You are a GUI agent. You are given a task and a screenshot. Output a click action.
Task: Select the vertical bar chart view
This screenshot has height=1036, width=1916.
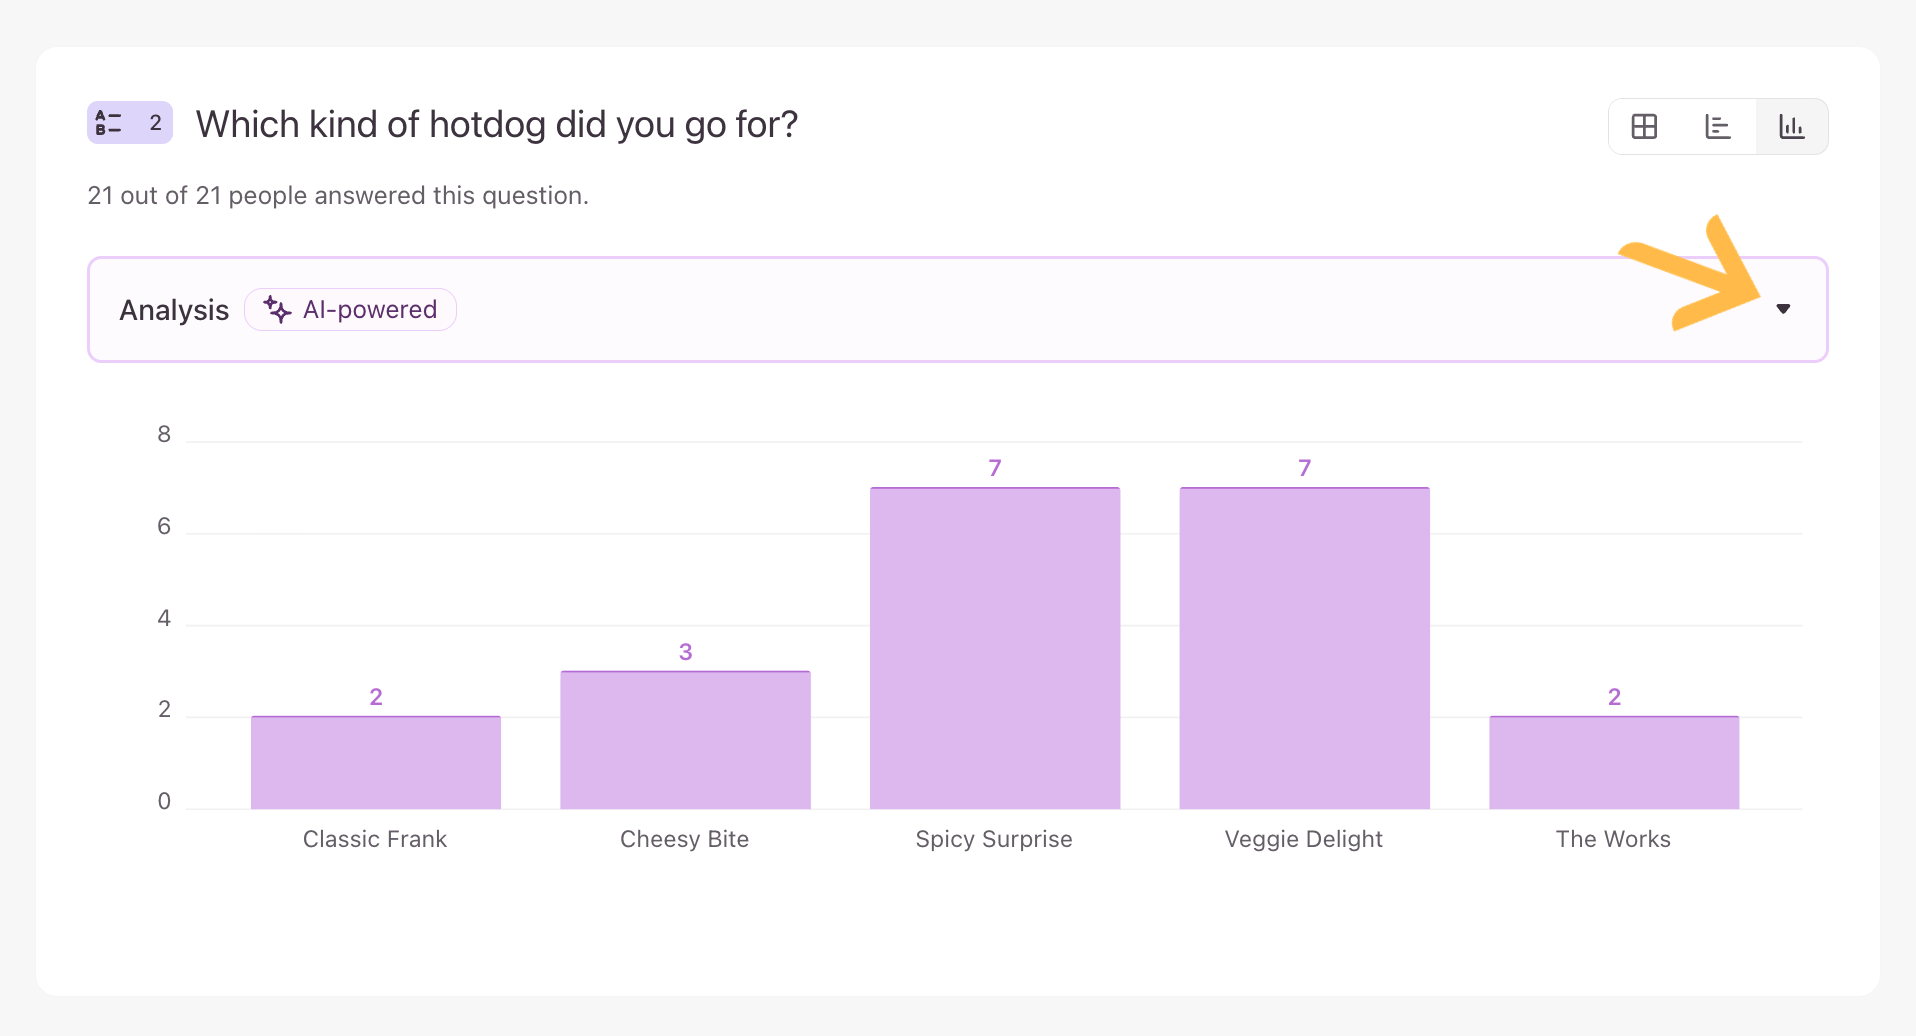[x=1791, y=127]
